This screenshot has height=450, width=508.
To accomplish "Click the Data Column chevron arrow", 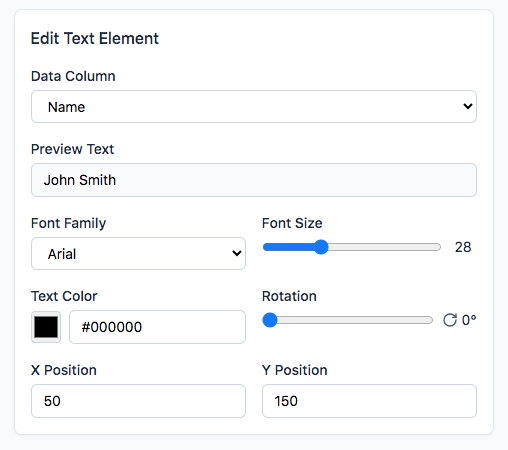I will [468, 106].
